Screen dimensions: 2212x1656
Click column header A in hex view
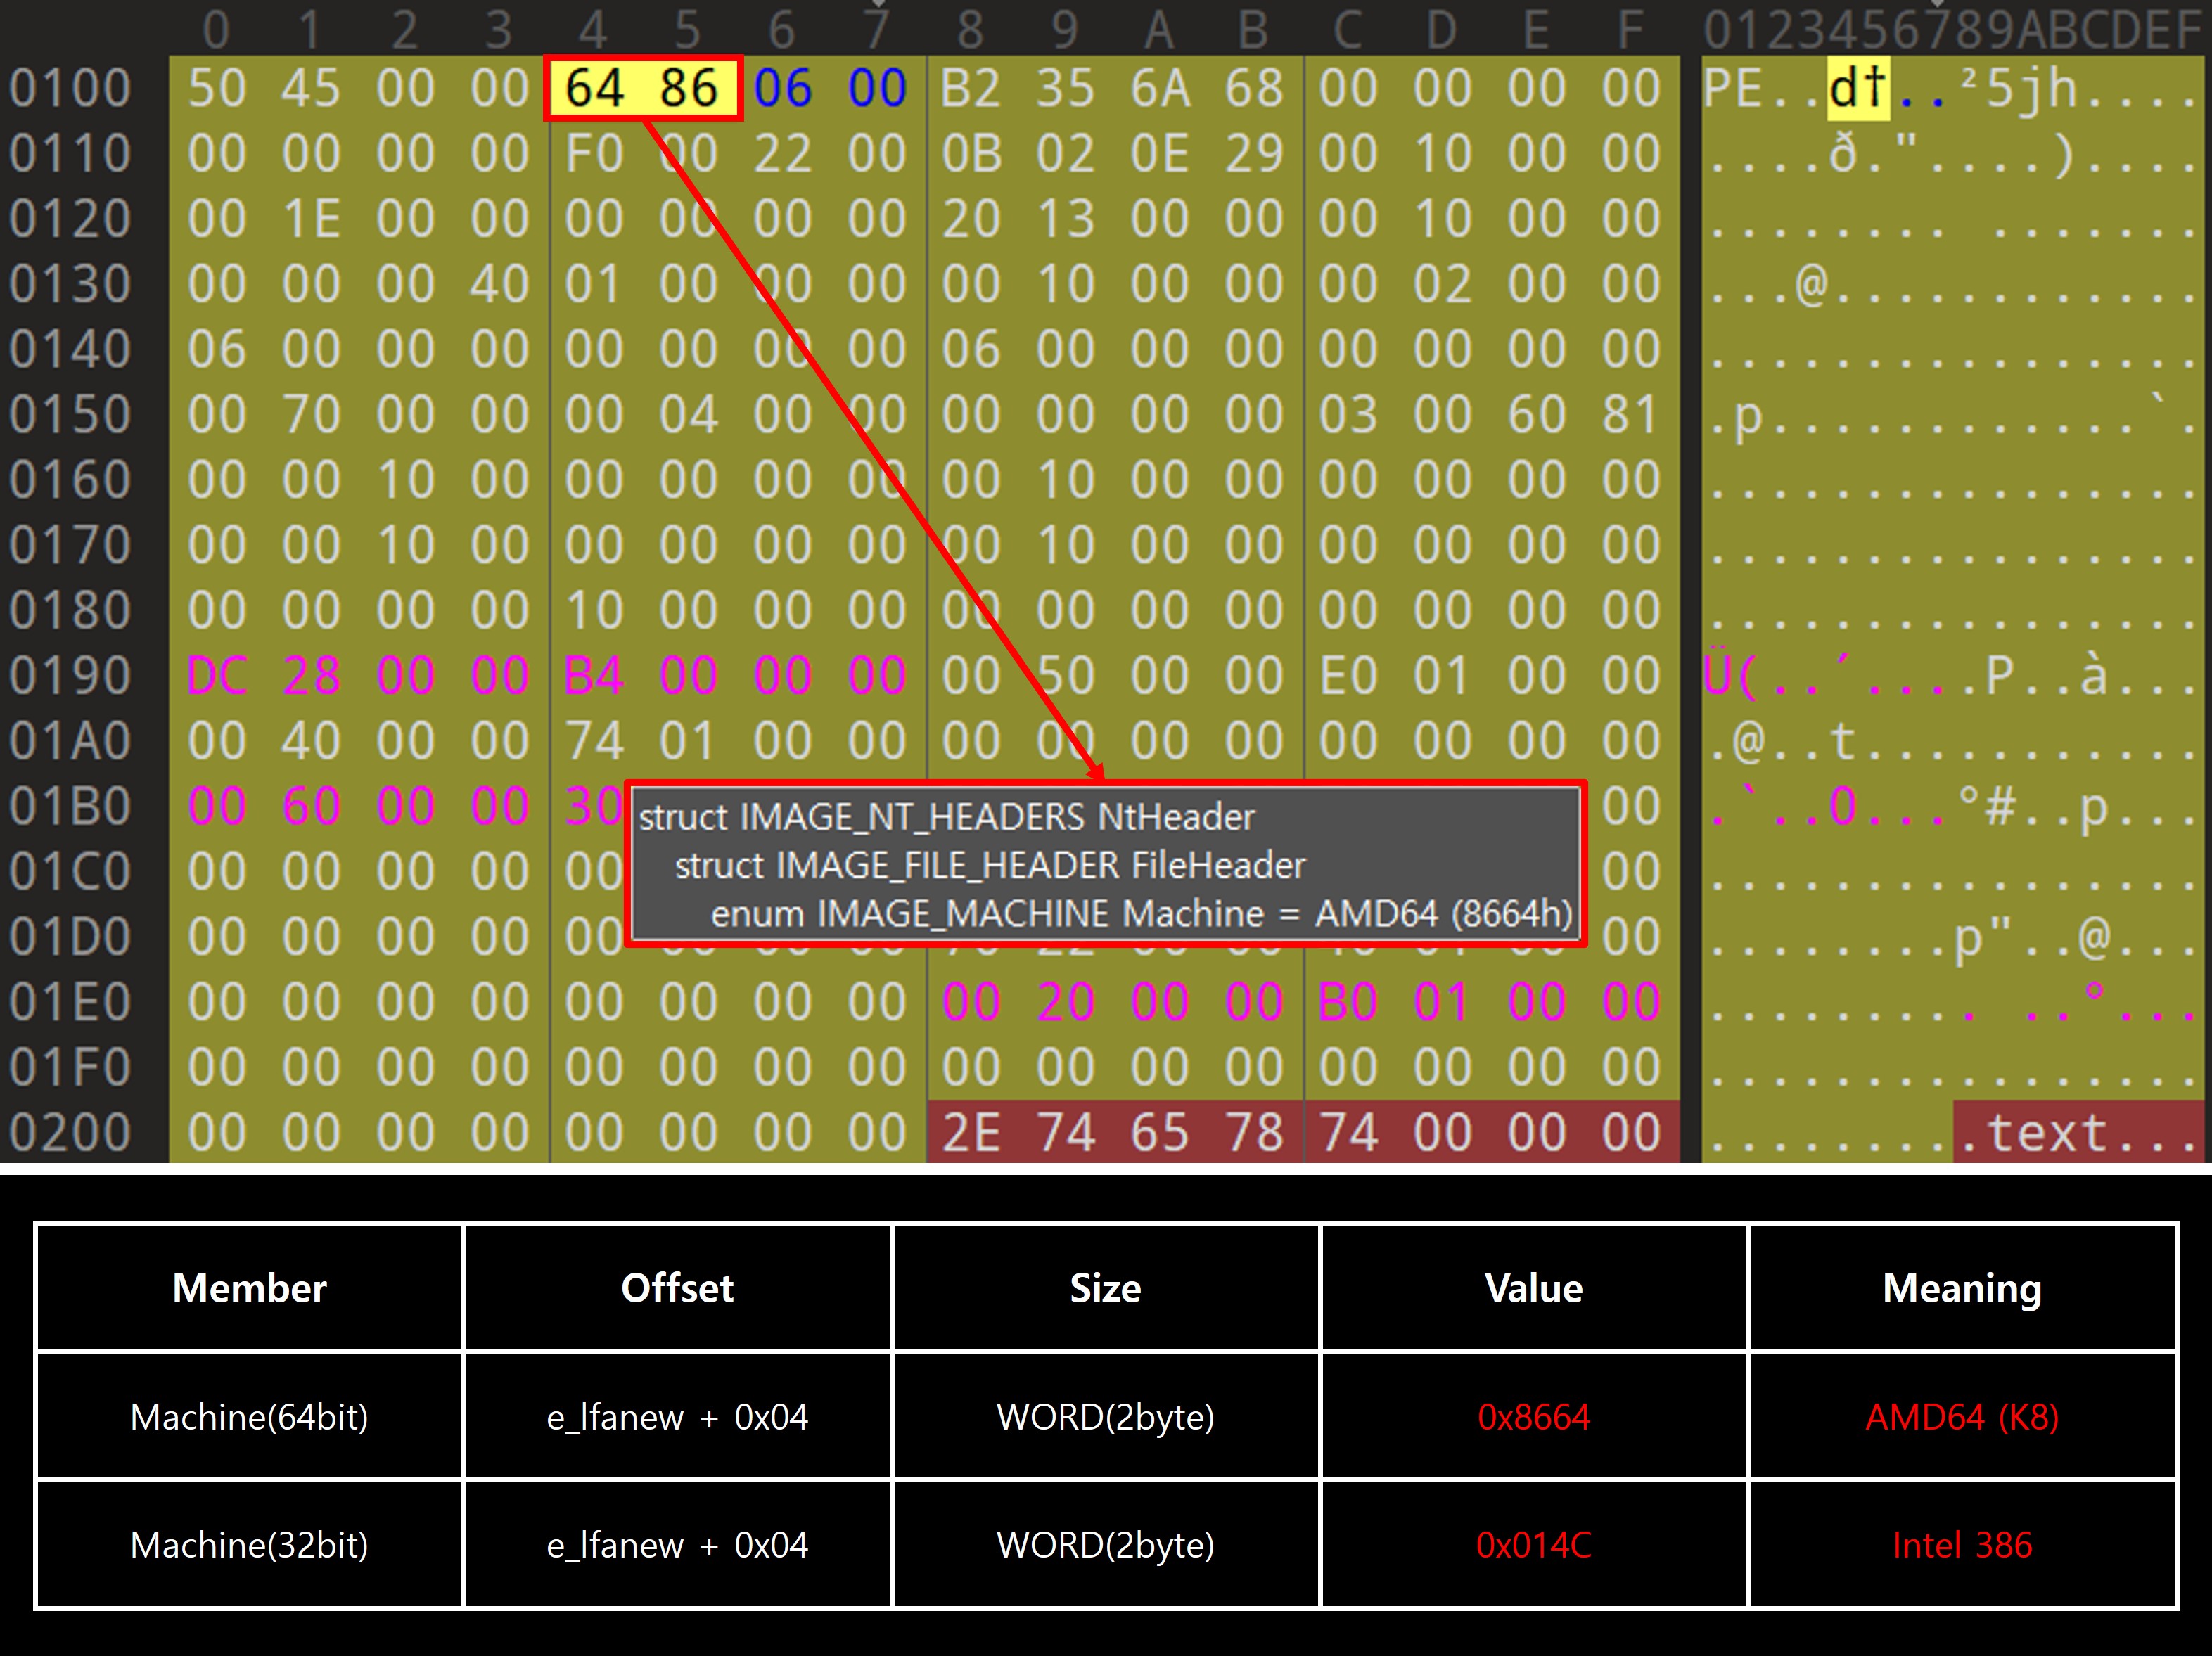click(x=1159, y=30)
